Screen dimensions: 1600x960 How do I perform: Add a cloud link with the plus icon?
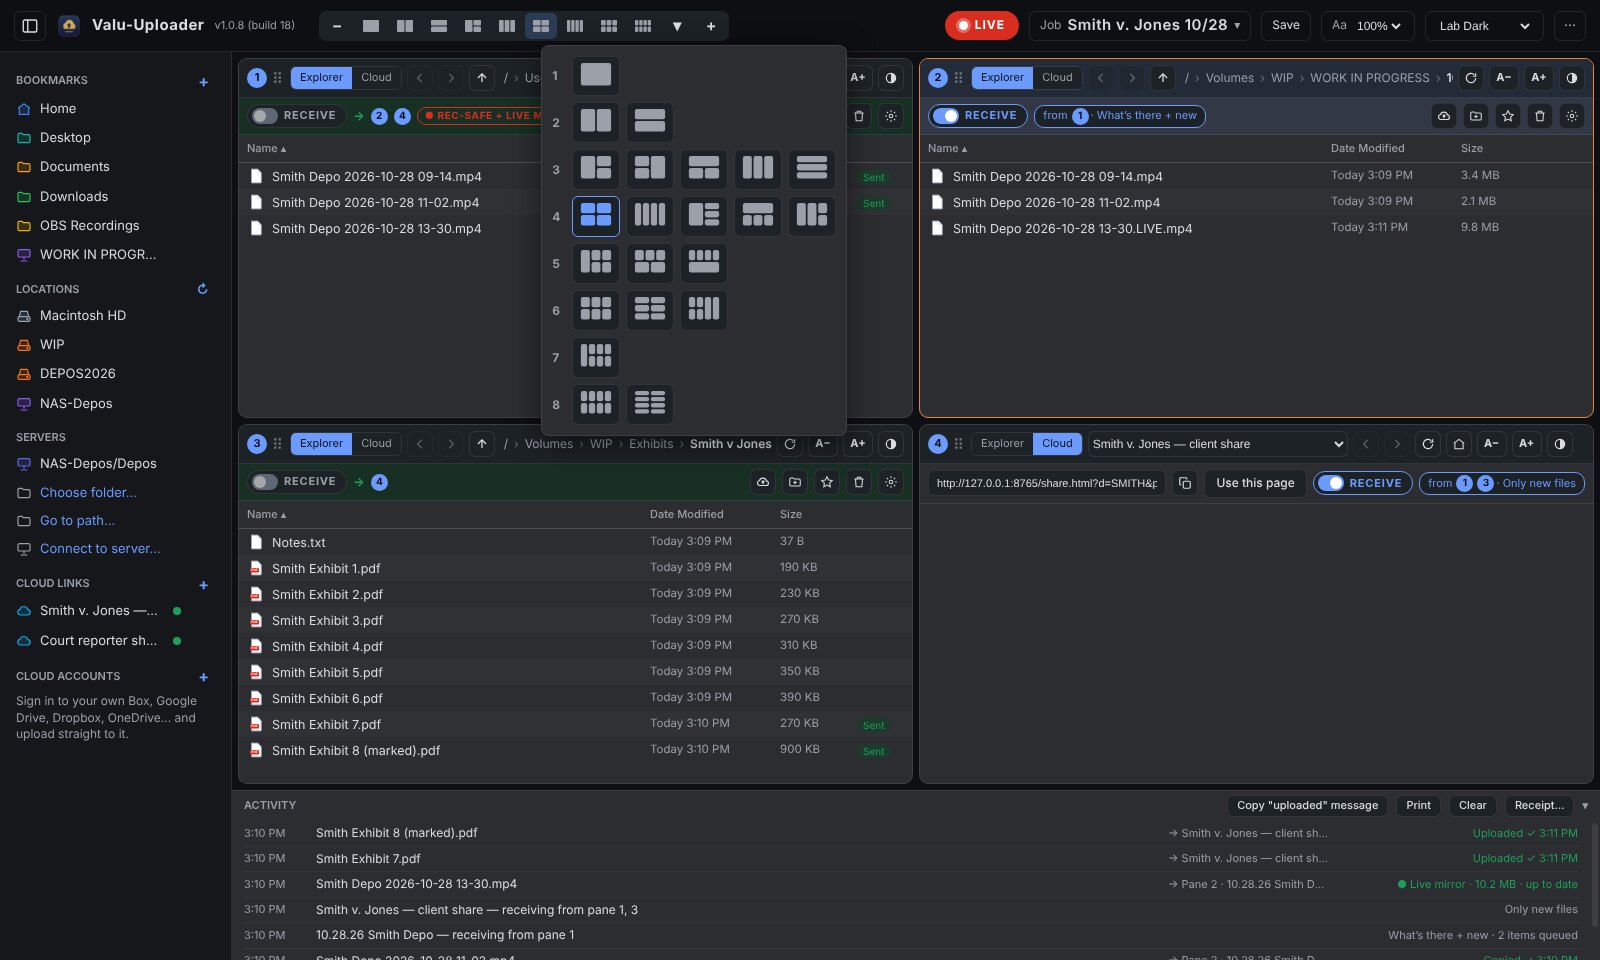click(204, 585)
